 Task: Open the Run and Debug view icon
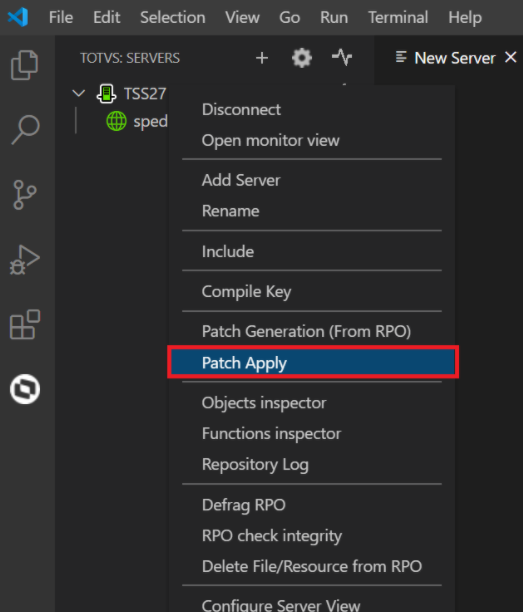(25, 260)
